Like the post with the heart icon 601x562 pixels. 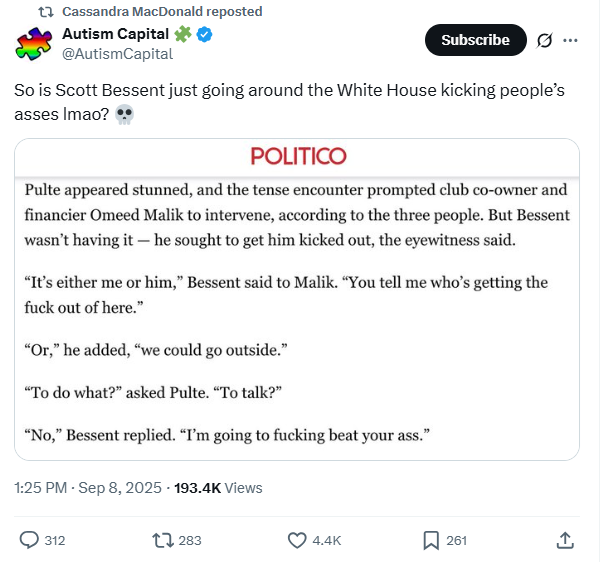[297, 540]
